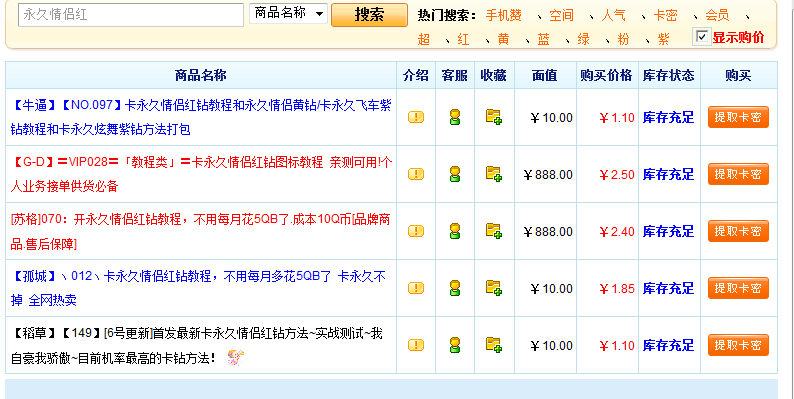The width and height of the screenshot is (794, 399).
Task: Open the 商品名称 search type dropdown
Action: tap(288, 14)
